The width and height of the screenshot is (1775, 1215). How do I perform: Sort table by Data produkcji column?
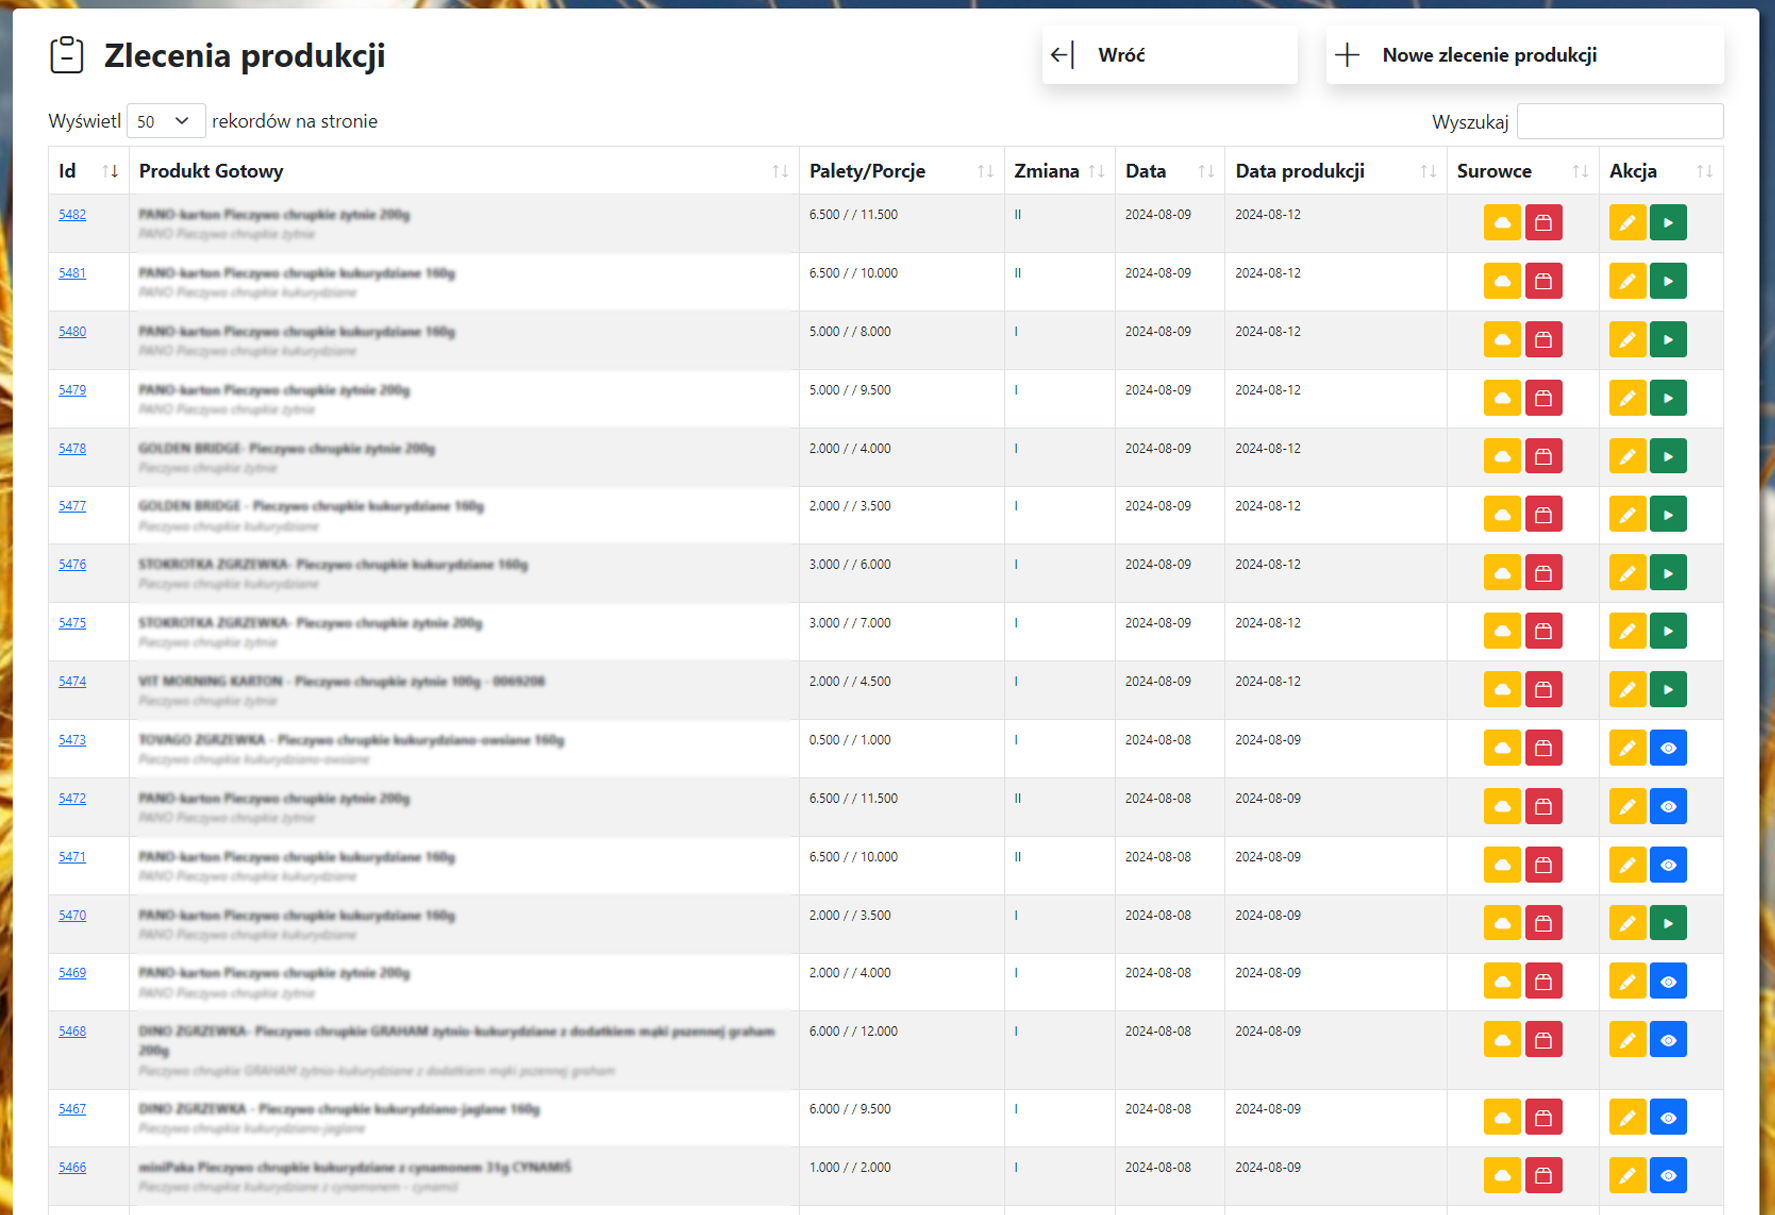pos(1335,171)
